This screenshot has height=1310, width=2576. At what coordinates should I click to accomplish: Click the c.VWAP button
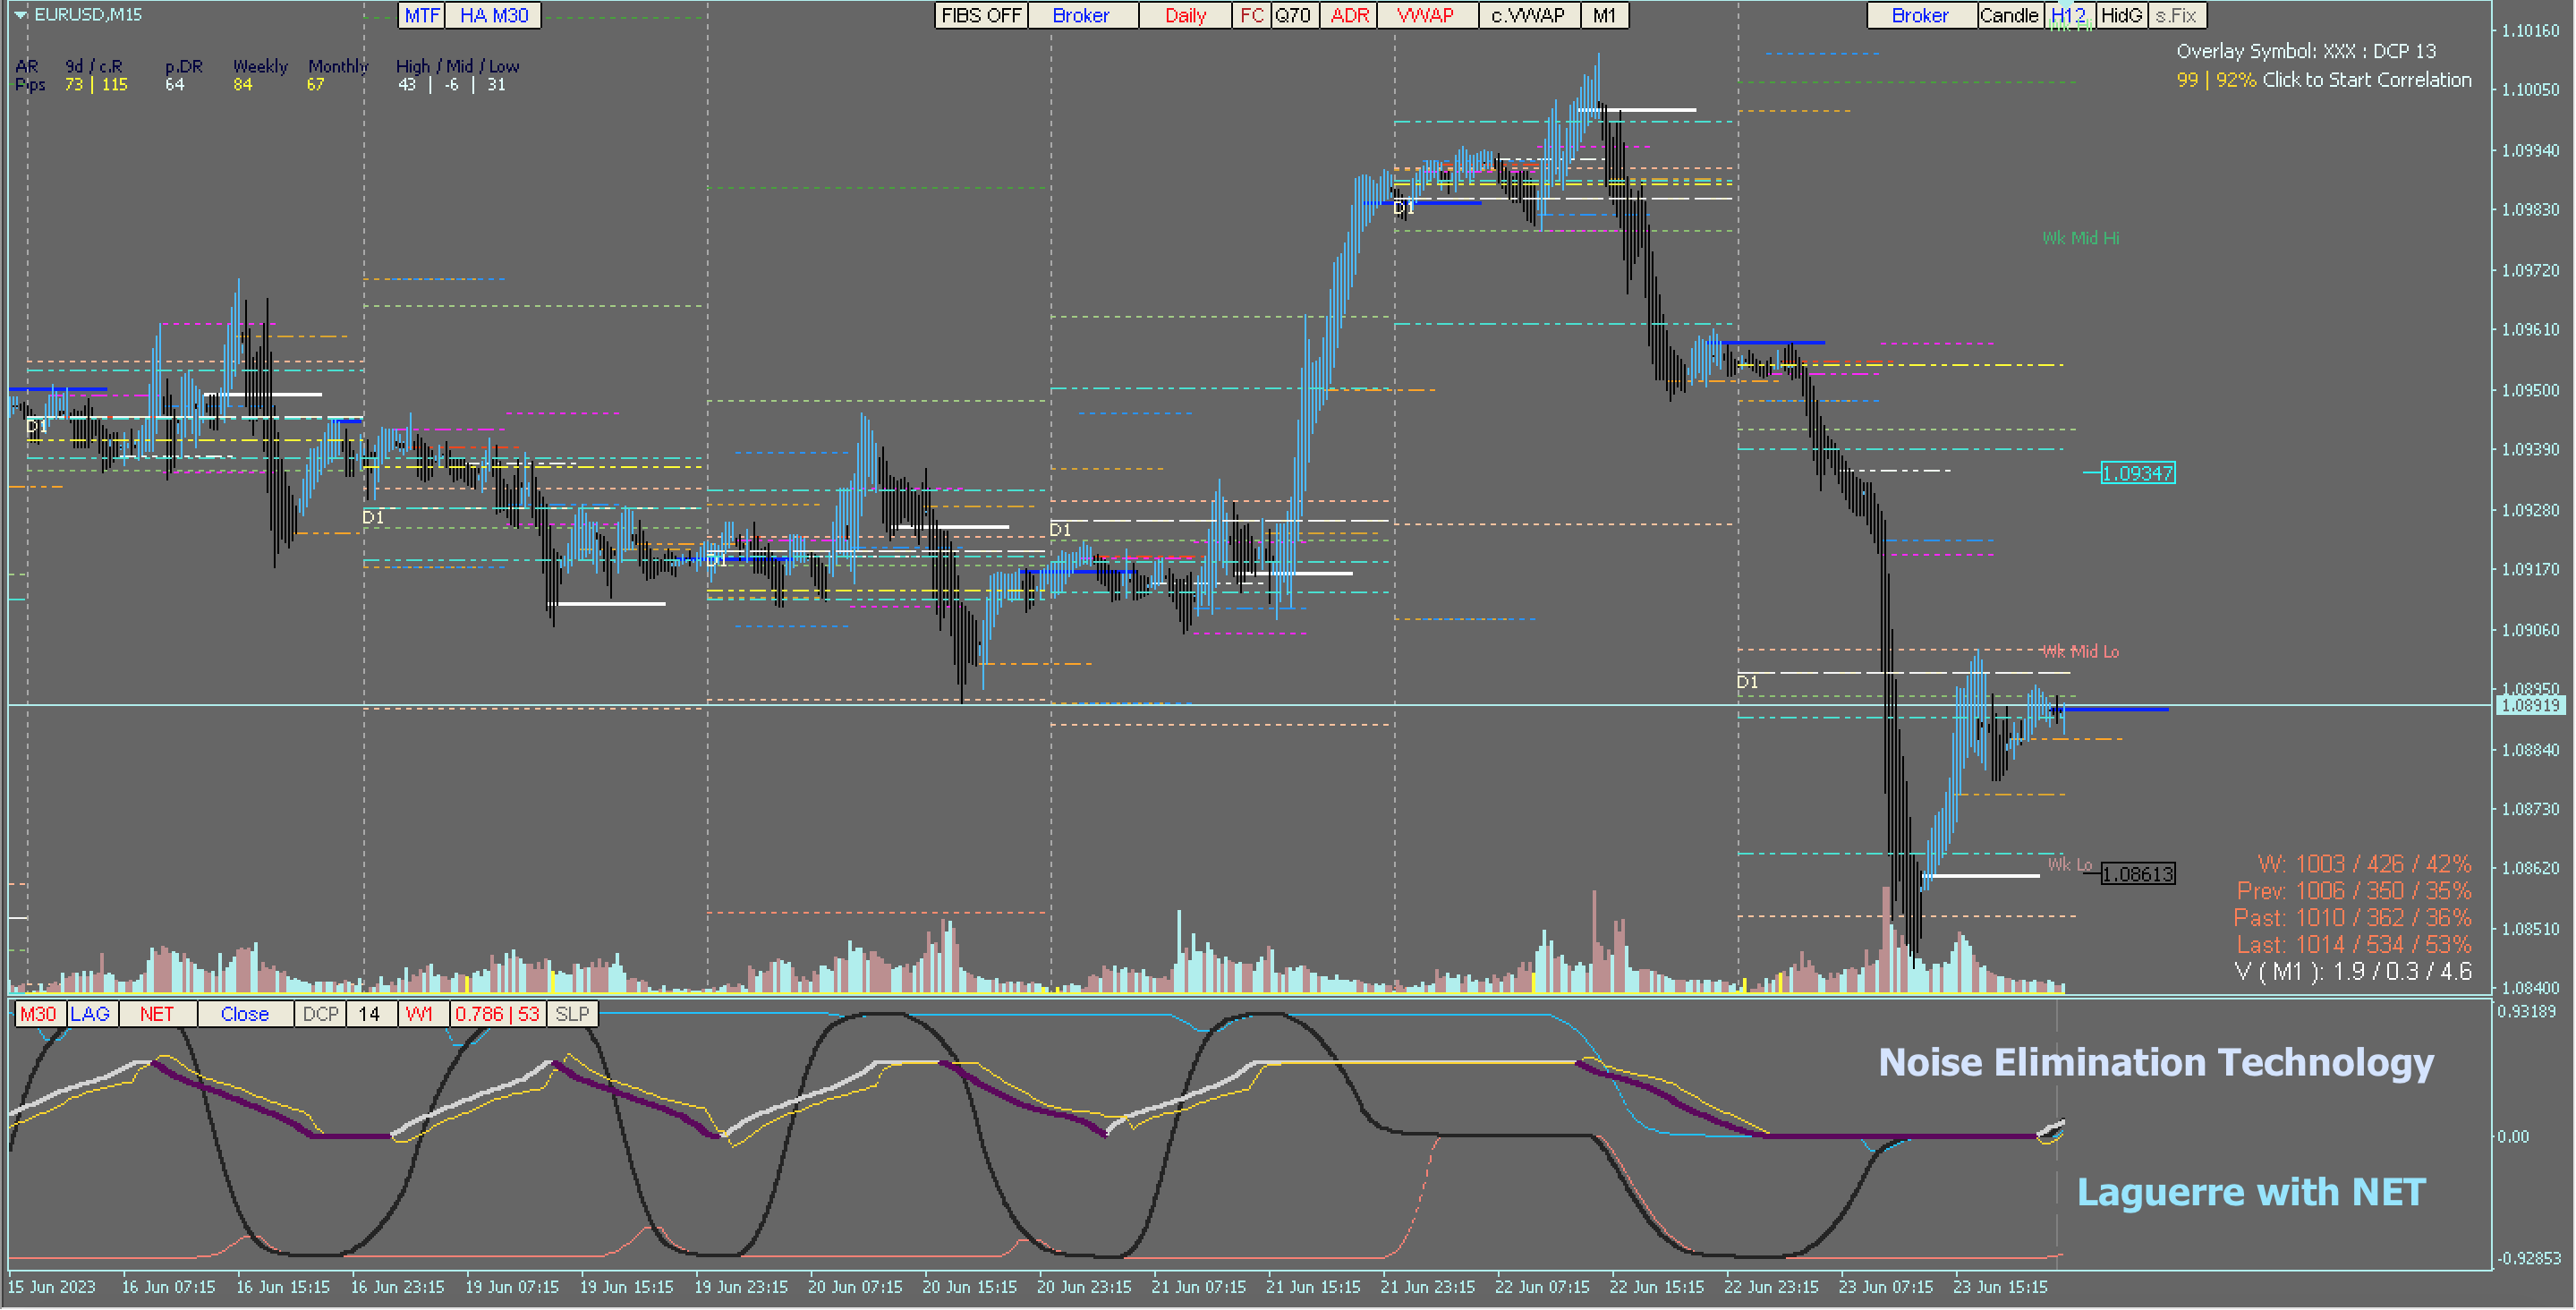click(1528, 15)
